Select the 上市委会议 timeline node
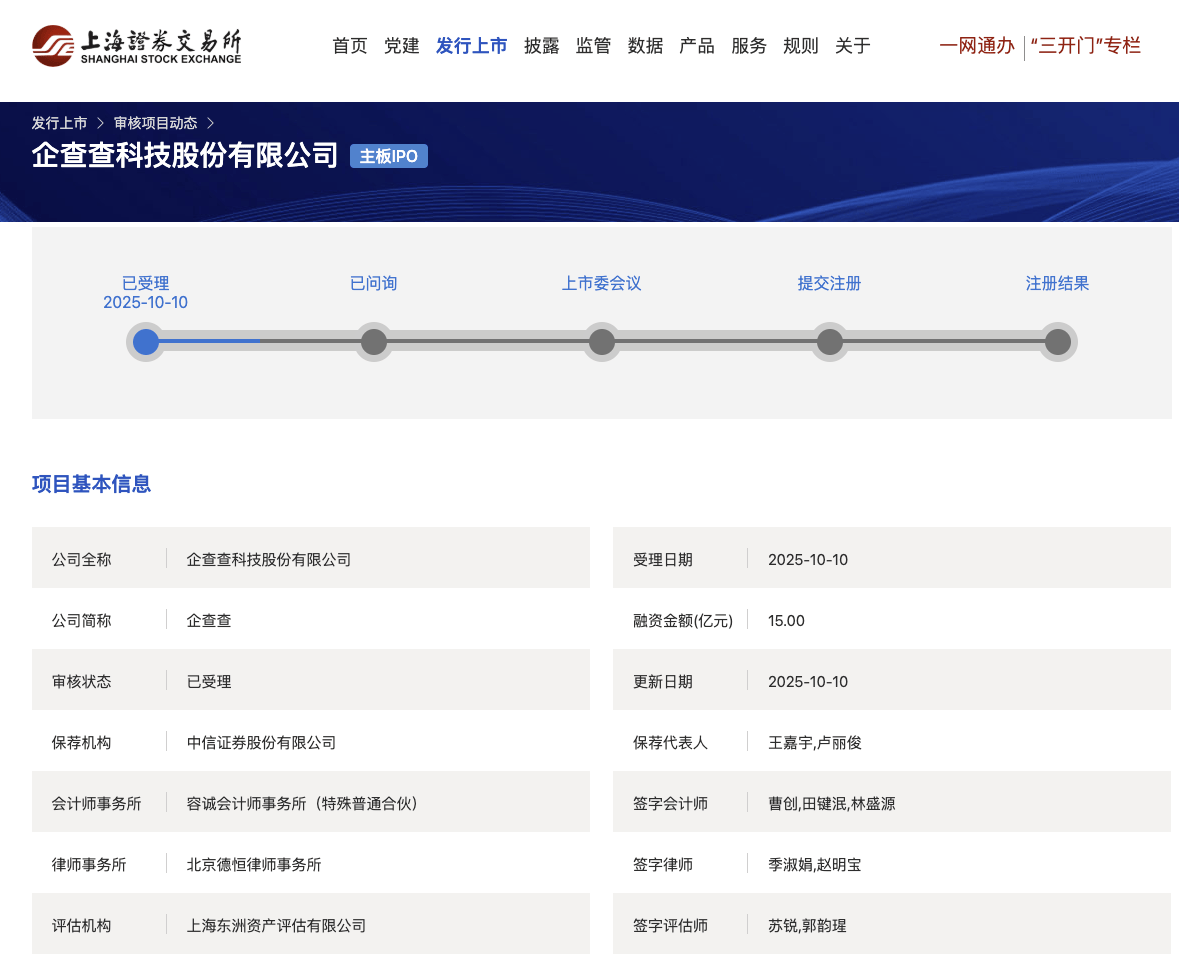Viewport: 1179px width, 966px height. (x=602, y=342)
